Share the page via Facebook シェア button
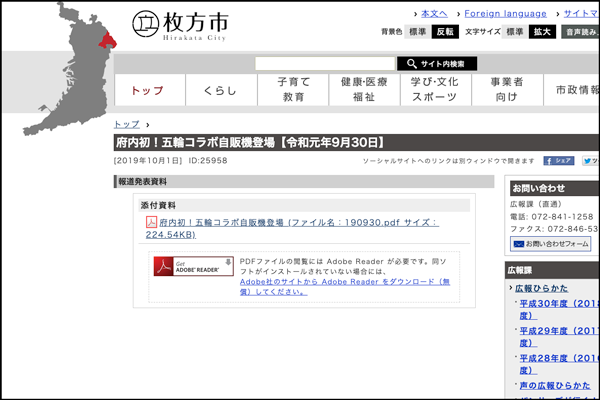600x400 pixels. point(558,160)
